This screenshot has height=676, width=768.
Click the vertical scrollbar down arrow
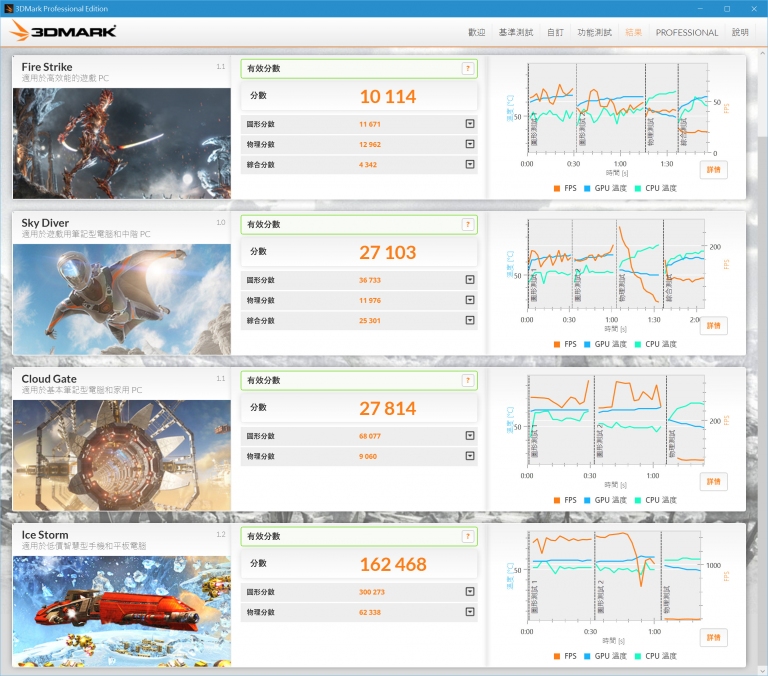(x=763, y=670)
